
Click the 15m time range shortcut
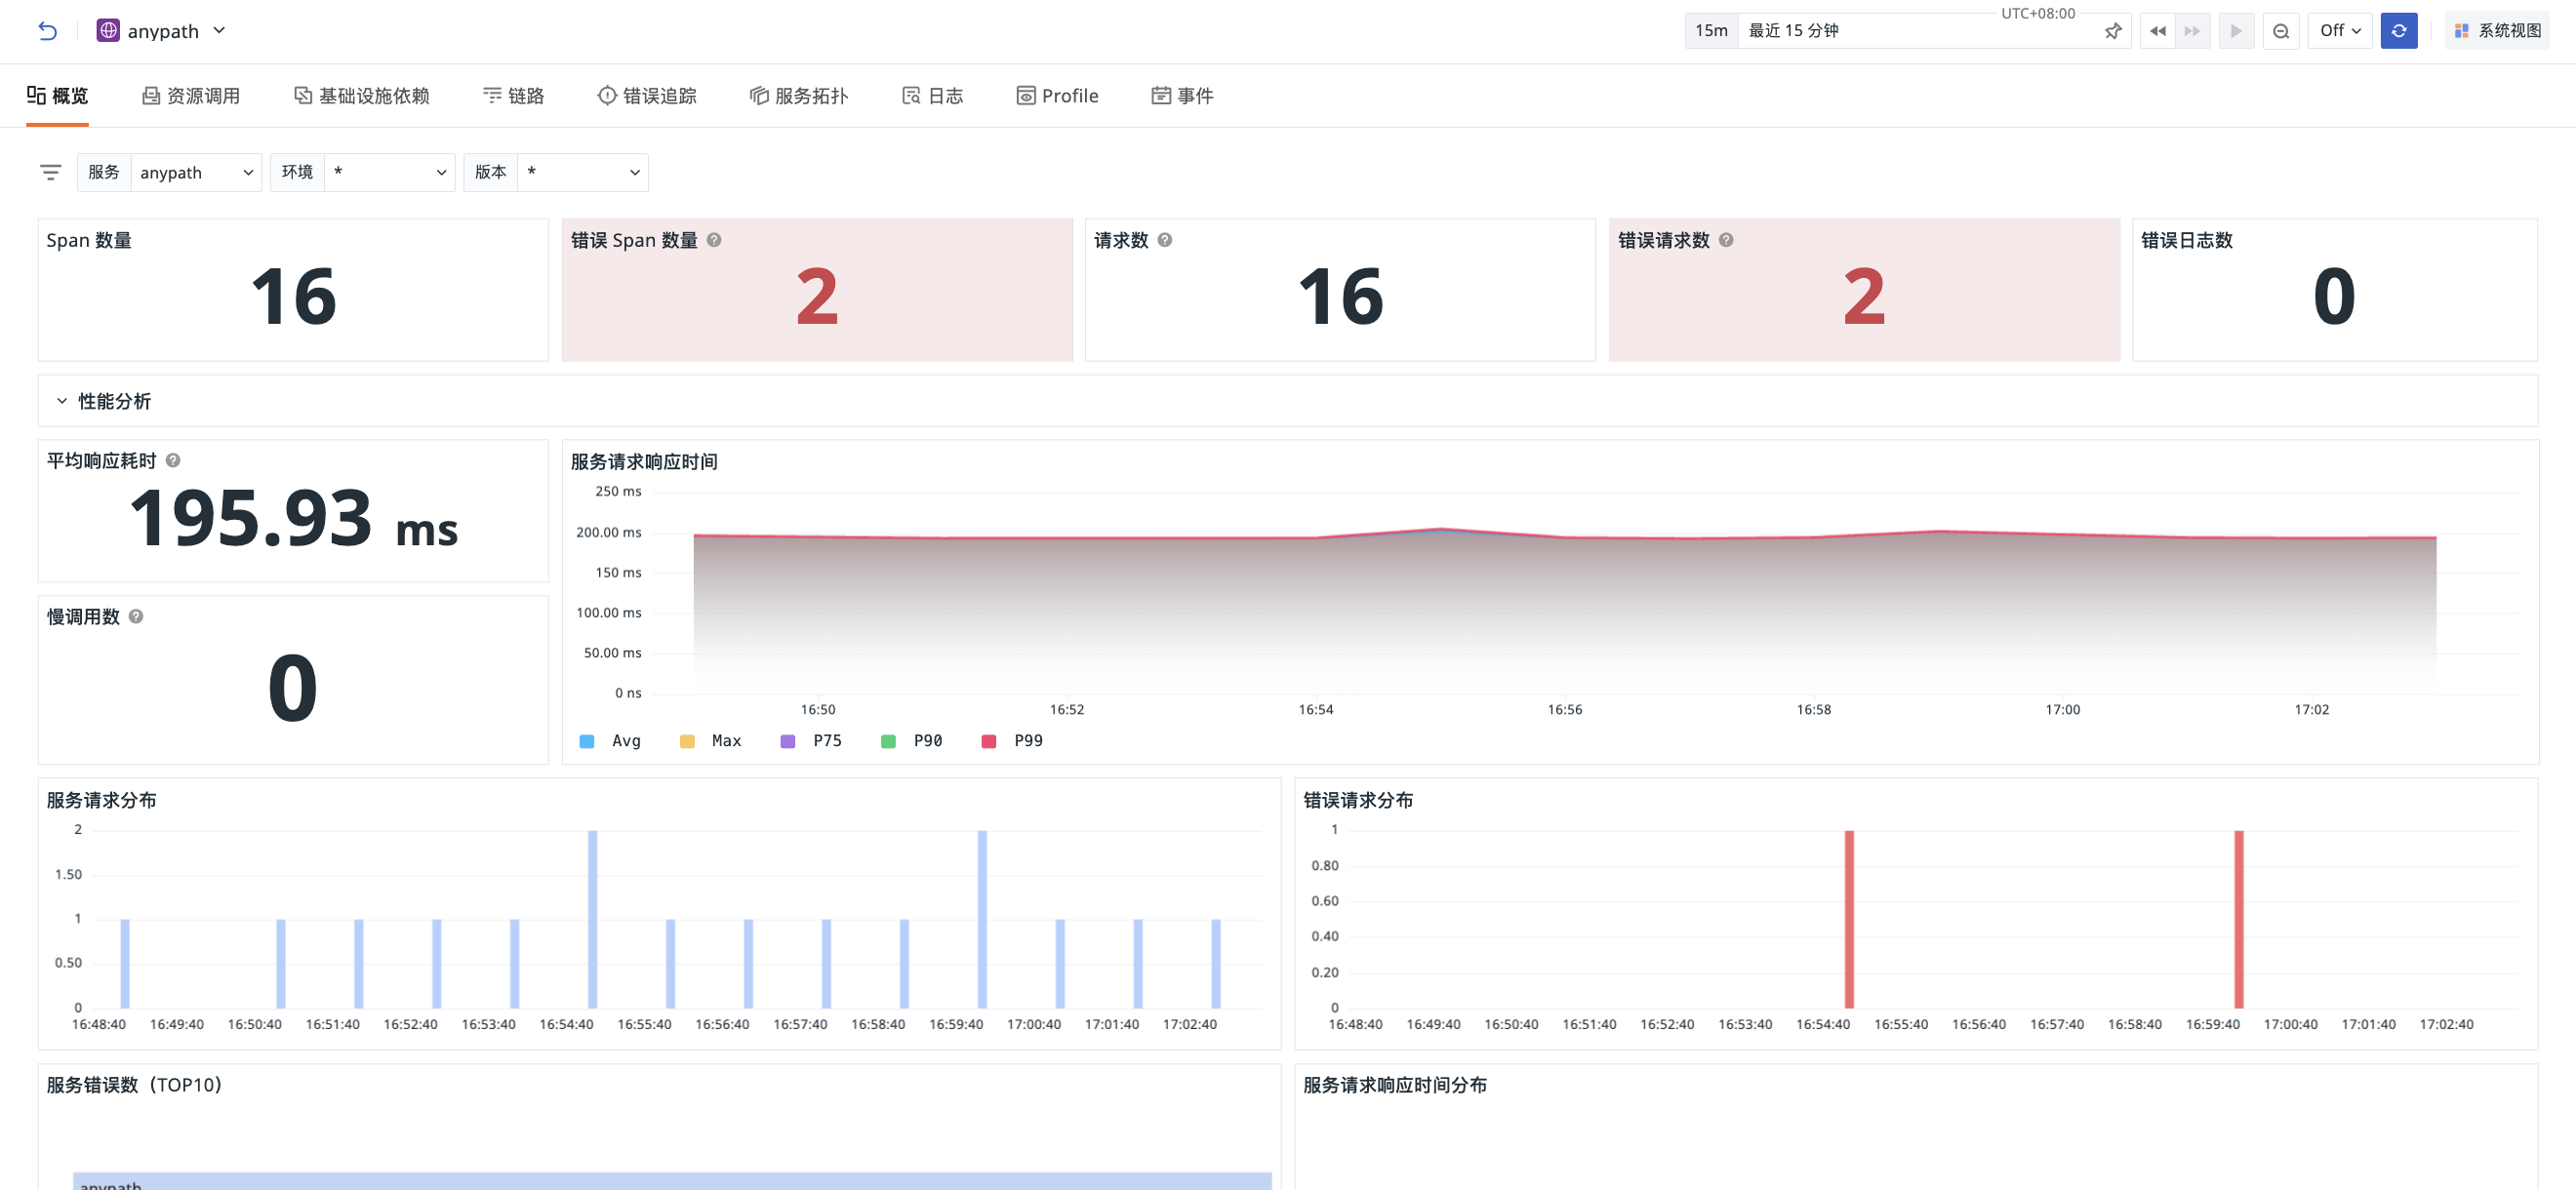coord(1710,31)
